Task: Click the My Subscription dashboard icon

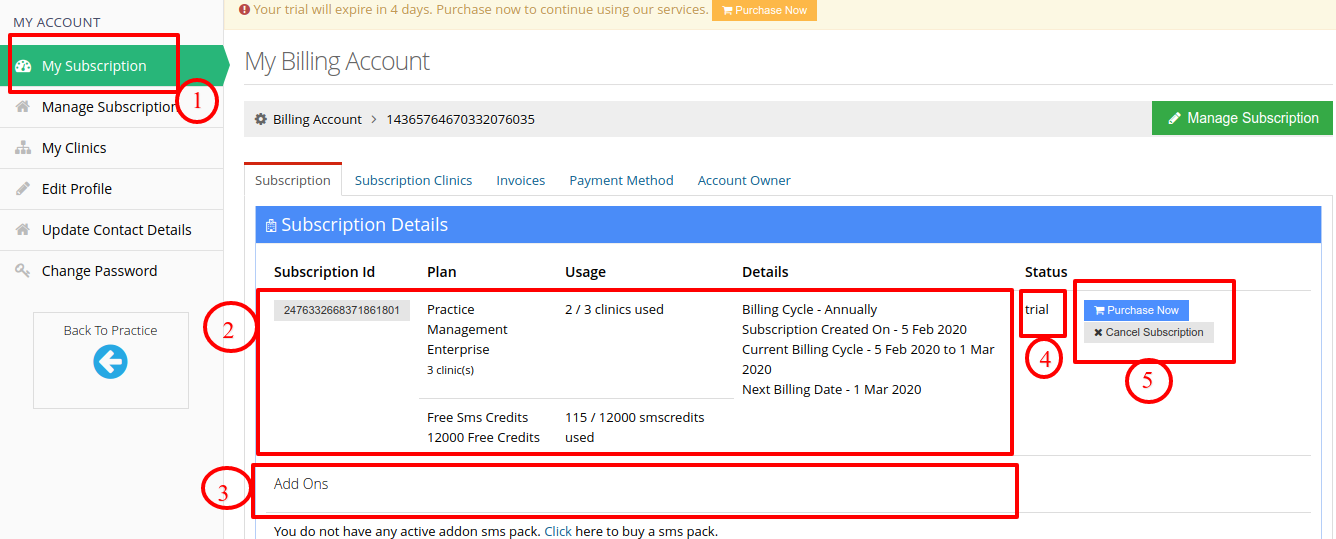Action: (x=23, y=66)
